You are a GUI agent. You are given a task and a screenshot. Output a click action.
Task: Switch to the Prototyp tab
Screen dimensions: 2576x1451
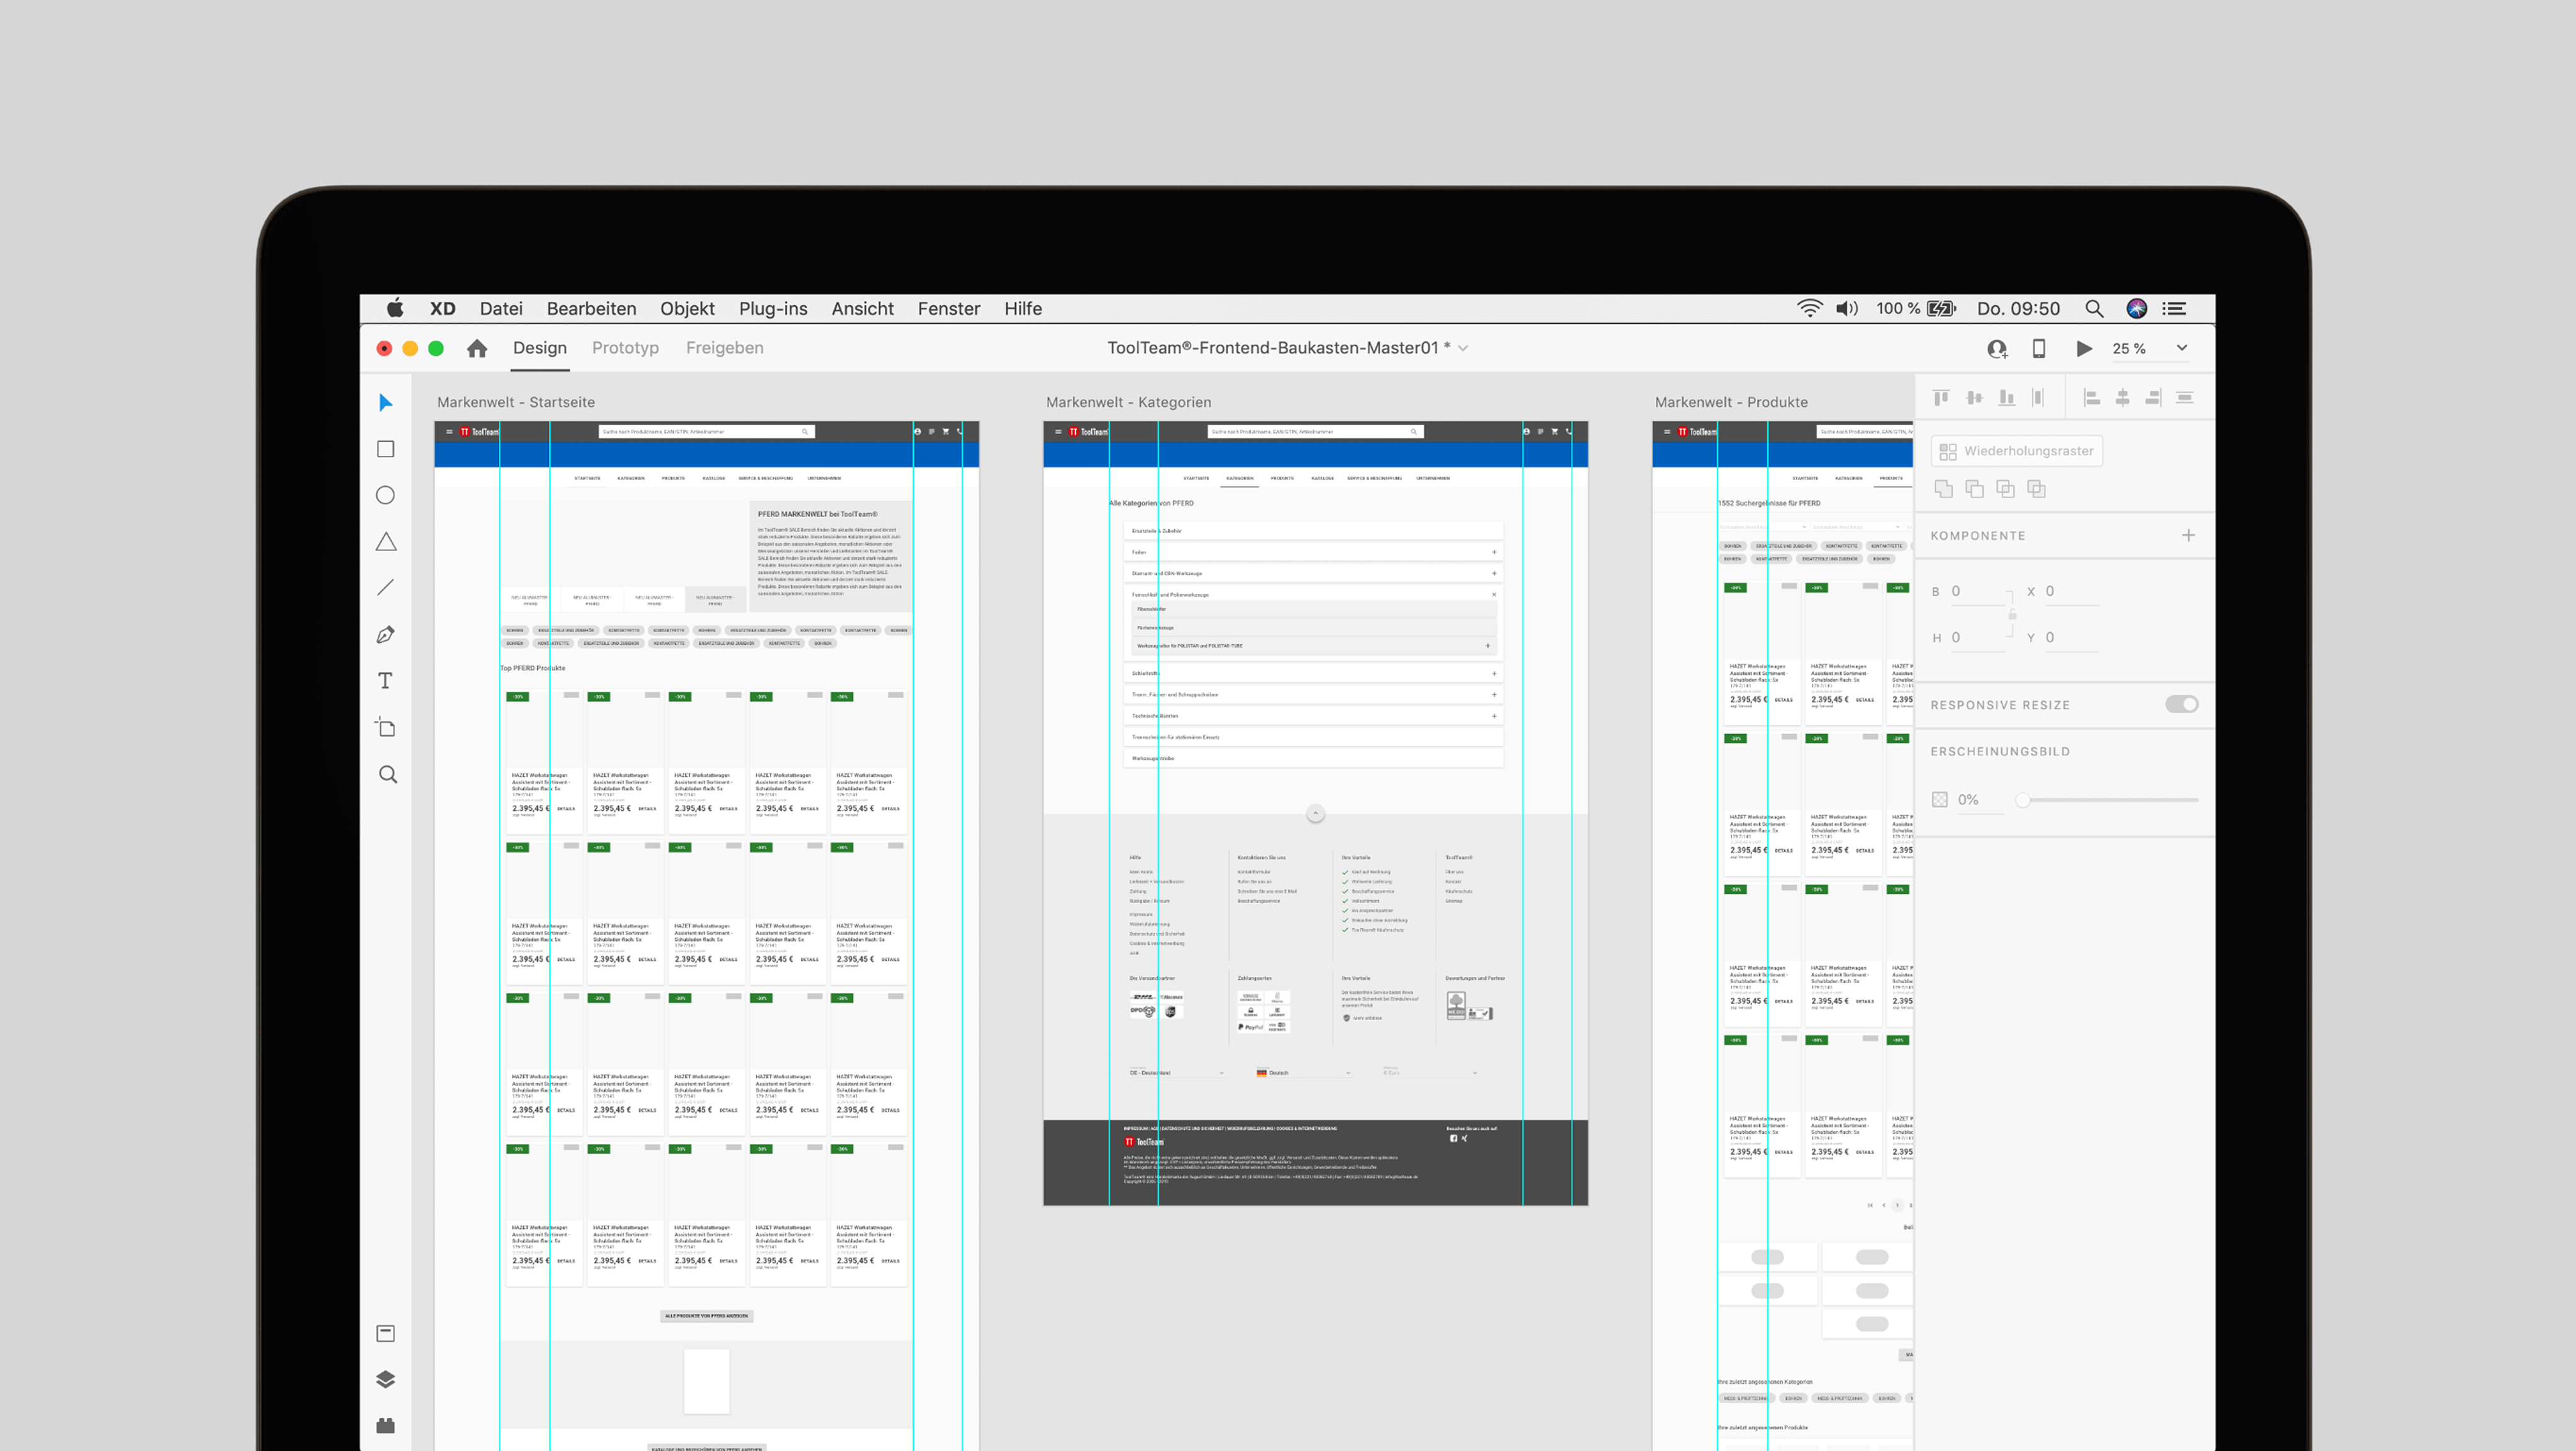click(x=625, y=348)
